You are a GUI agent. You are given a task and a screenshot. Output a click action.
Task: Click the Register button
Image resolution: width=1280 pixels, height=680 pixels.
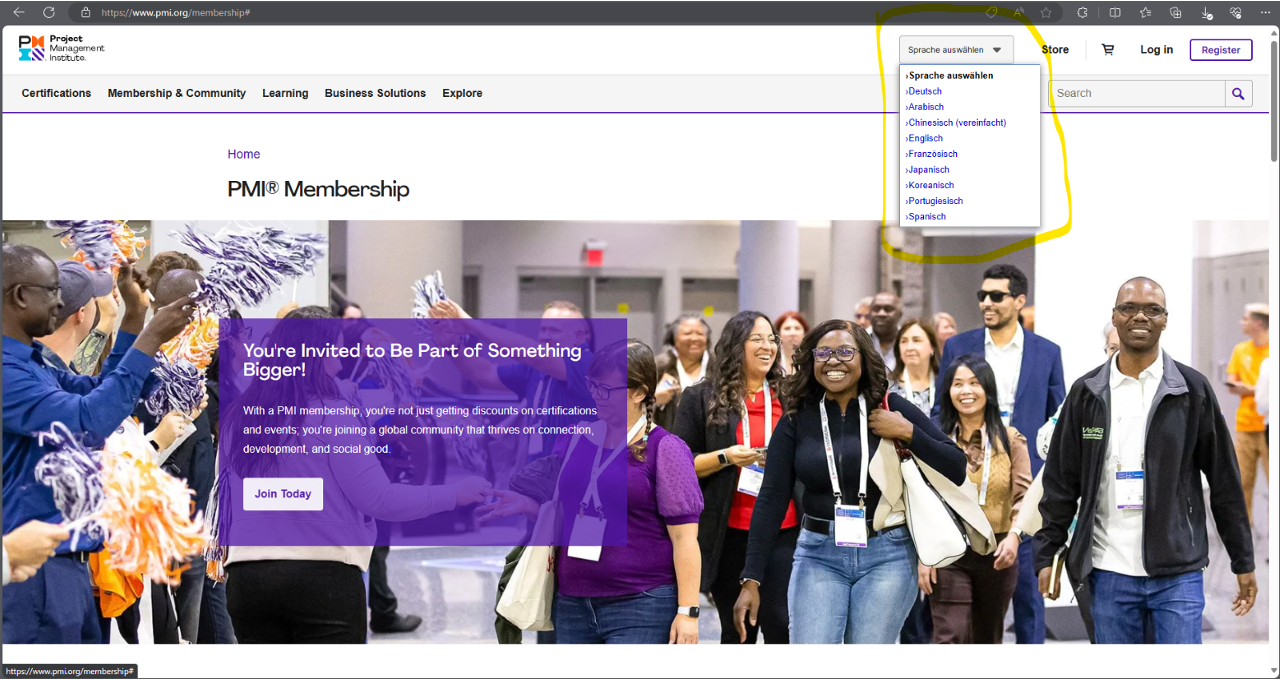(x=1220, y=50)
